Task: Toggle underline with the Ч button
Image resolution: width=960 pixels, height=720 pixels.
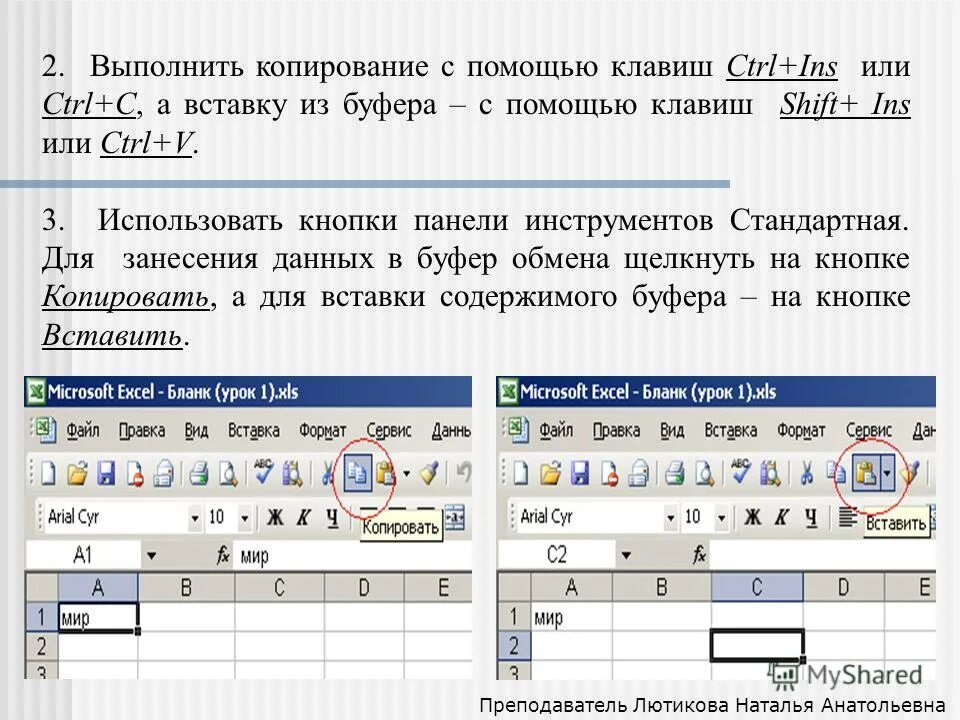Action: [332, 515]
